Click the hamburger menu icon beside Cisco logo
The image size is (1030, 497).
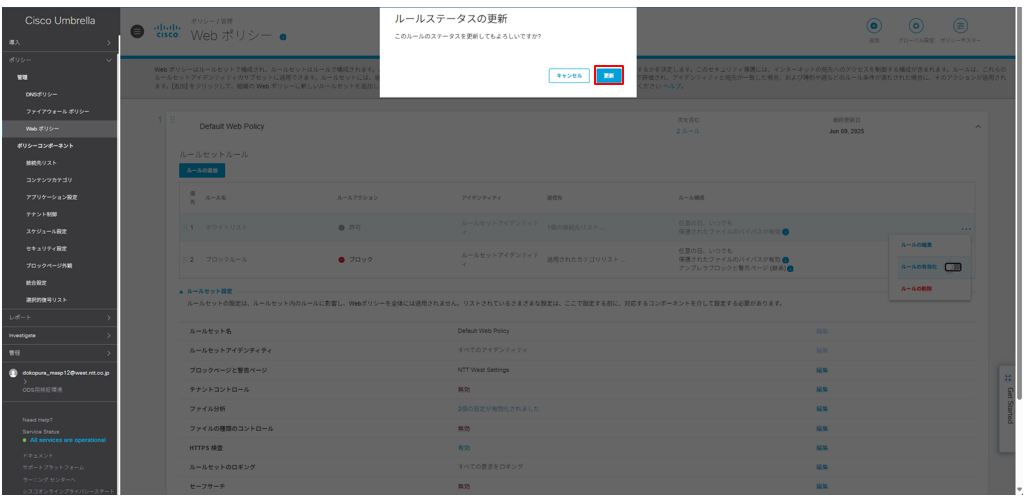[x=137, y=32]
